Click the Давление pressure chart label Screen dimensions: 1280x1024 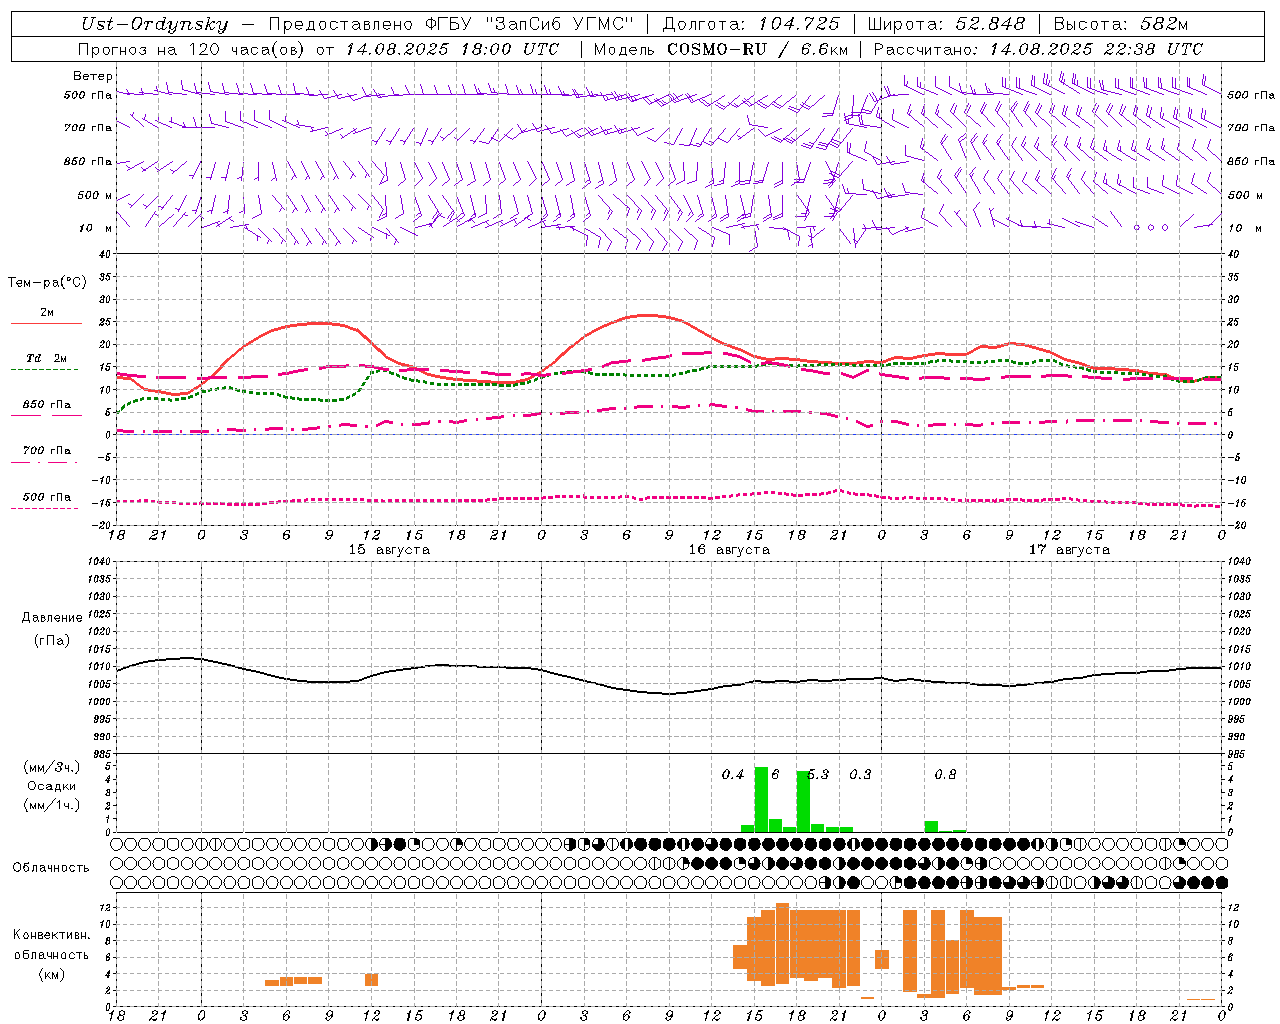[52, 618]
